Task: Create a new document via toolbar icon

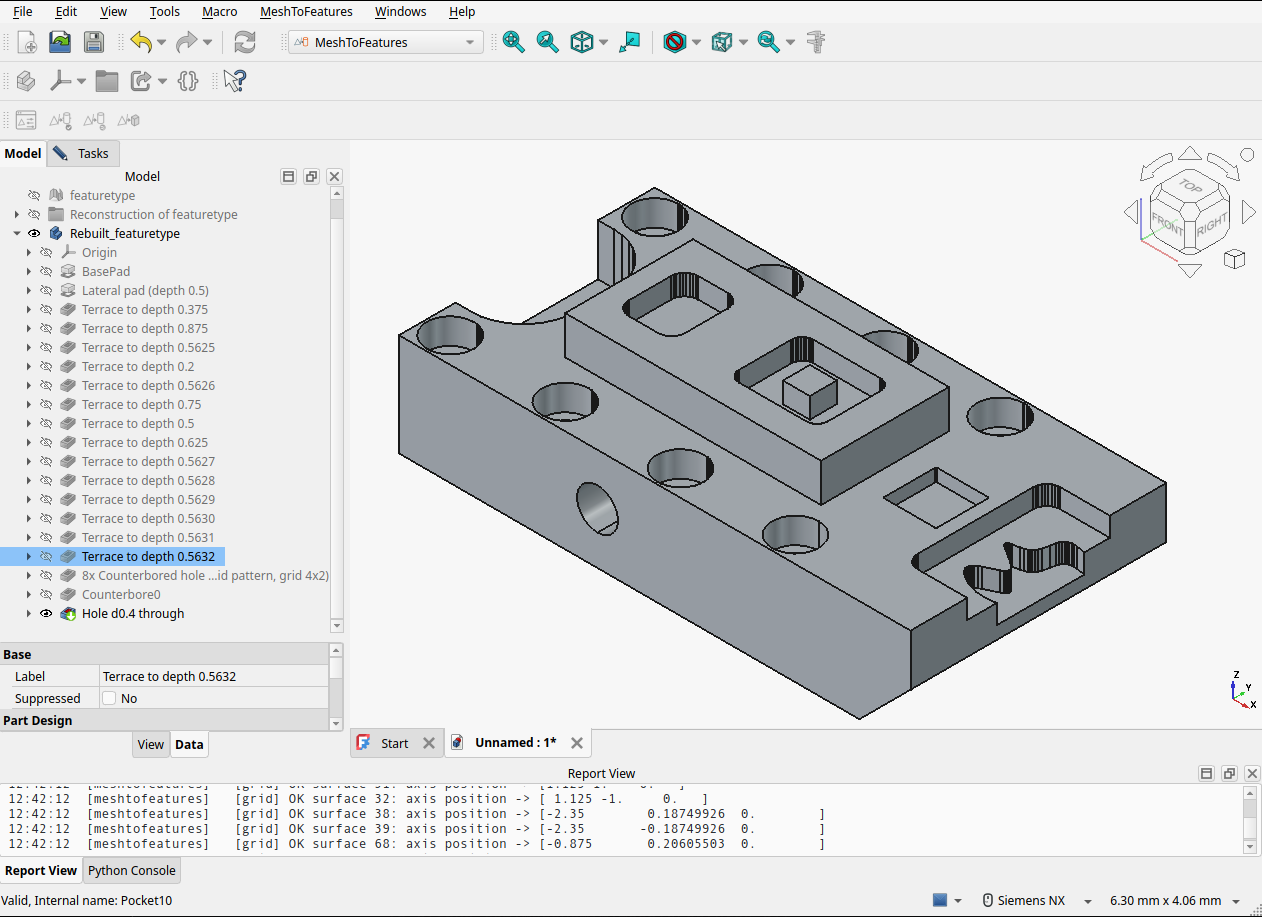Action: 27,42
